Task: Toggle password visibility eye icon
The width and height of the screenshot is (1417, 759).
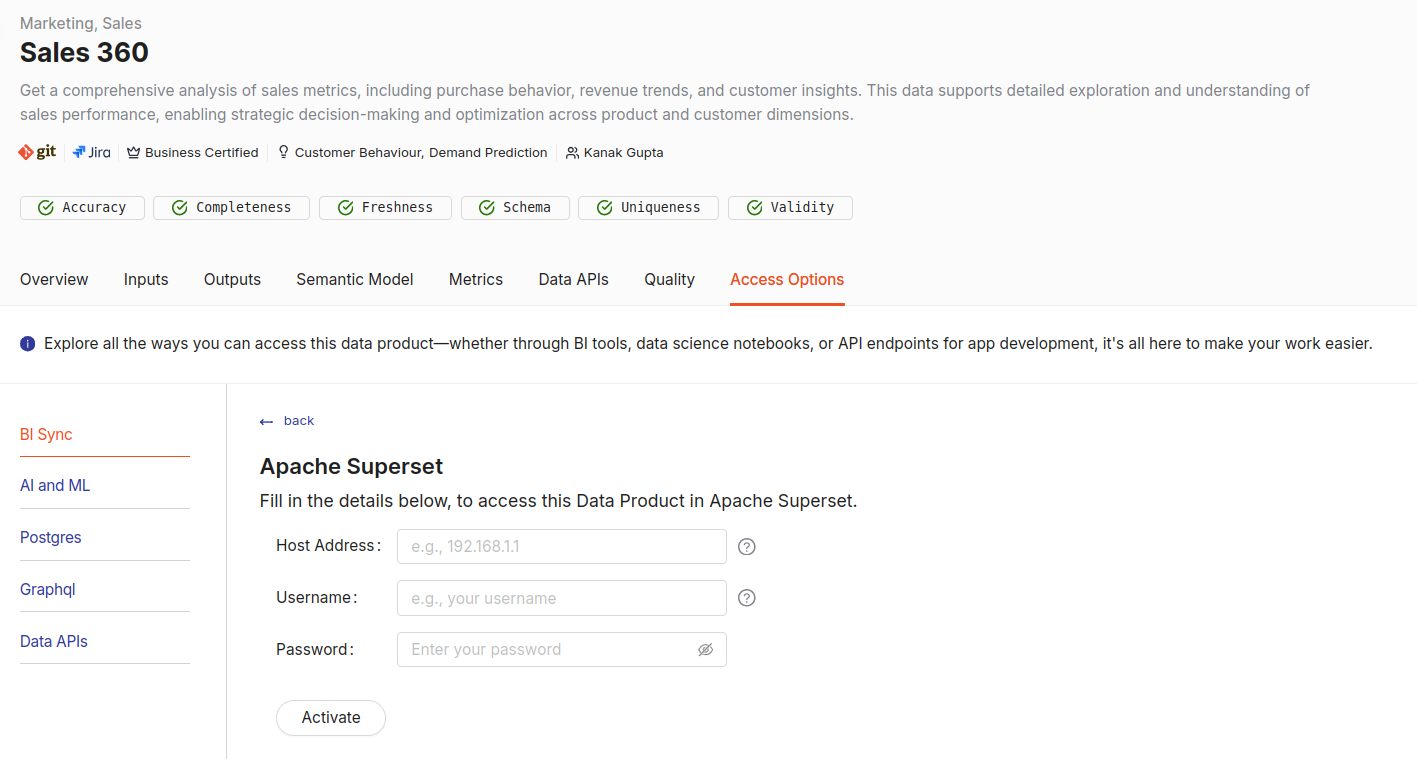Action: pyautogui.click(x=705, y=650)
